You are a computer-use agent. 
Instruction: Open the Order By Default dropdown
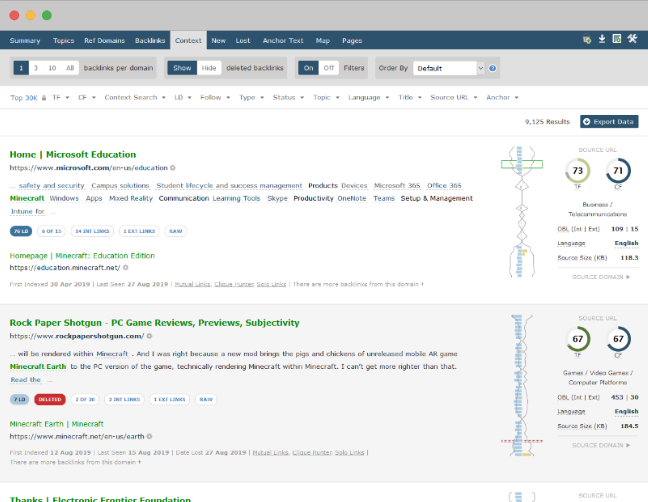point(448,68)
